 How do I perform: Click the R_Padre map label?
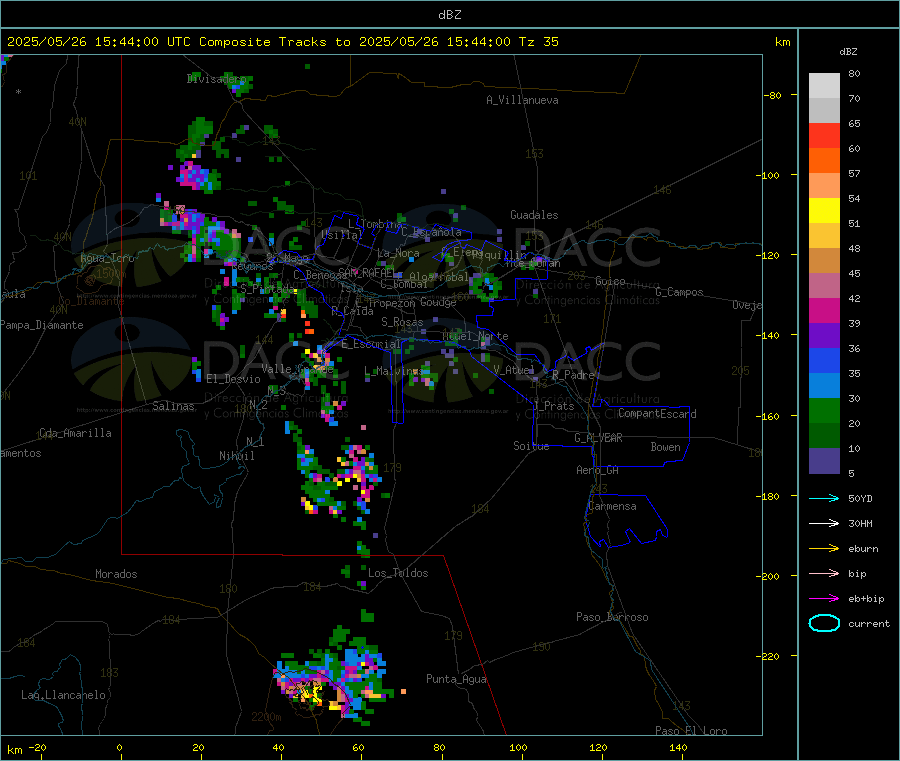(x=573, y=375)
